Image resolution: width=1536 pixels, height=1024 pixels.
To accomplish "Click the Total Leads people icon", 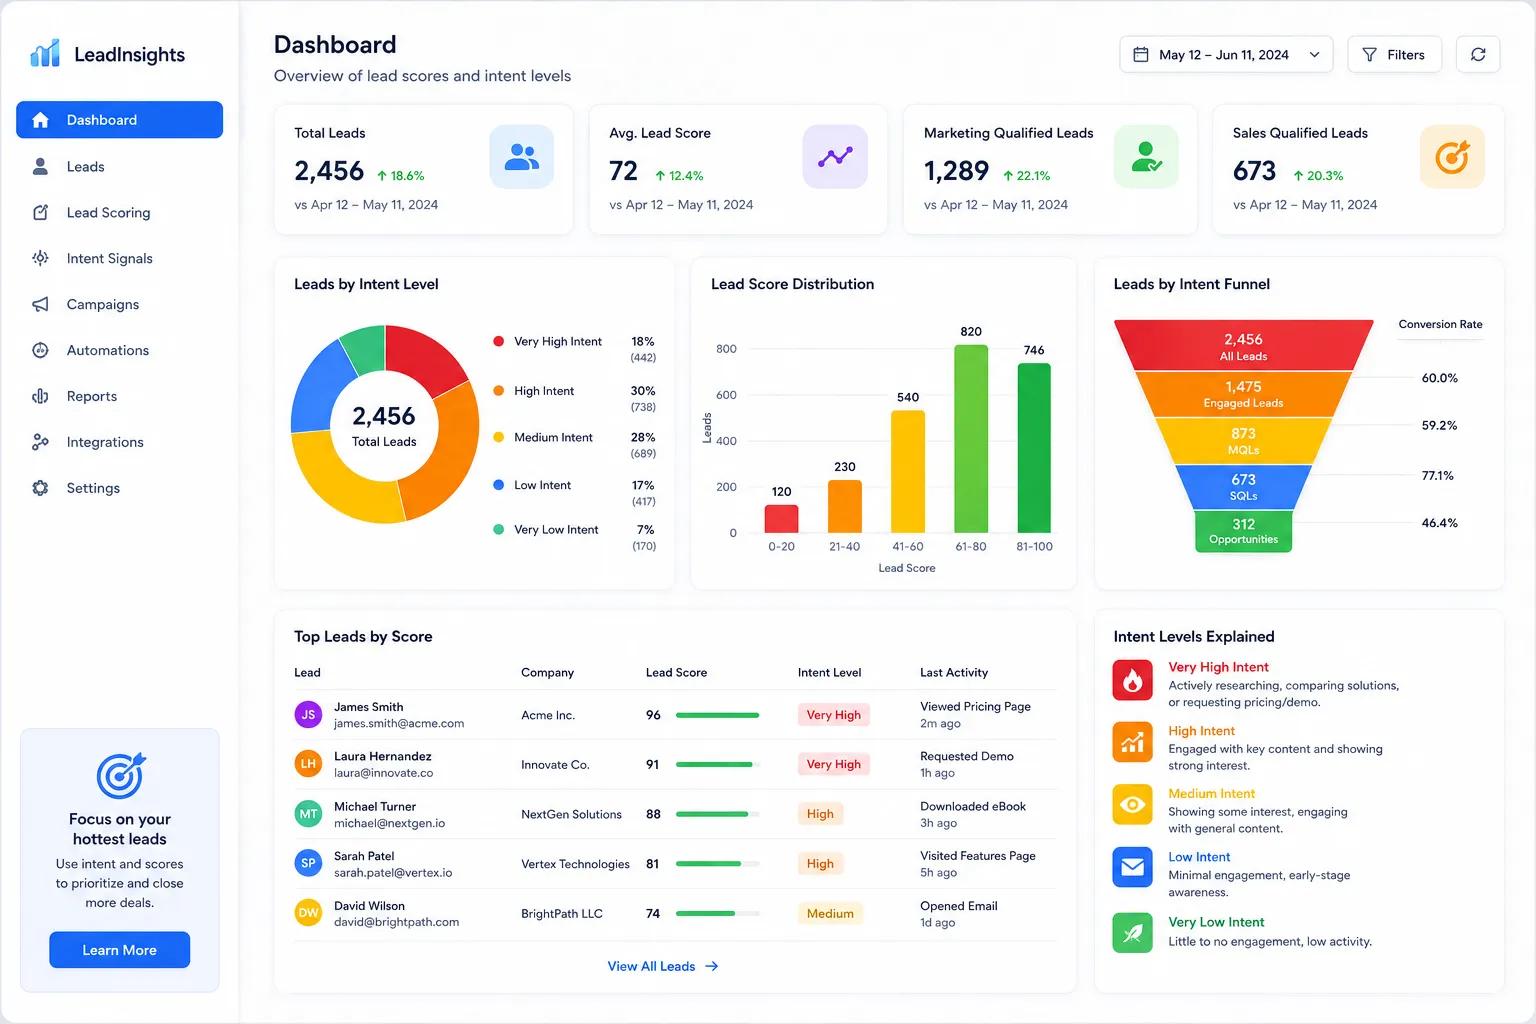I will (x=521, y=157).
